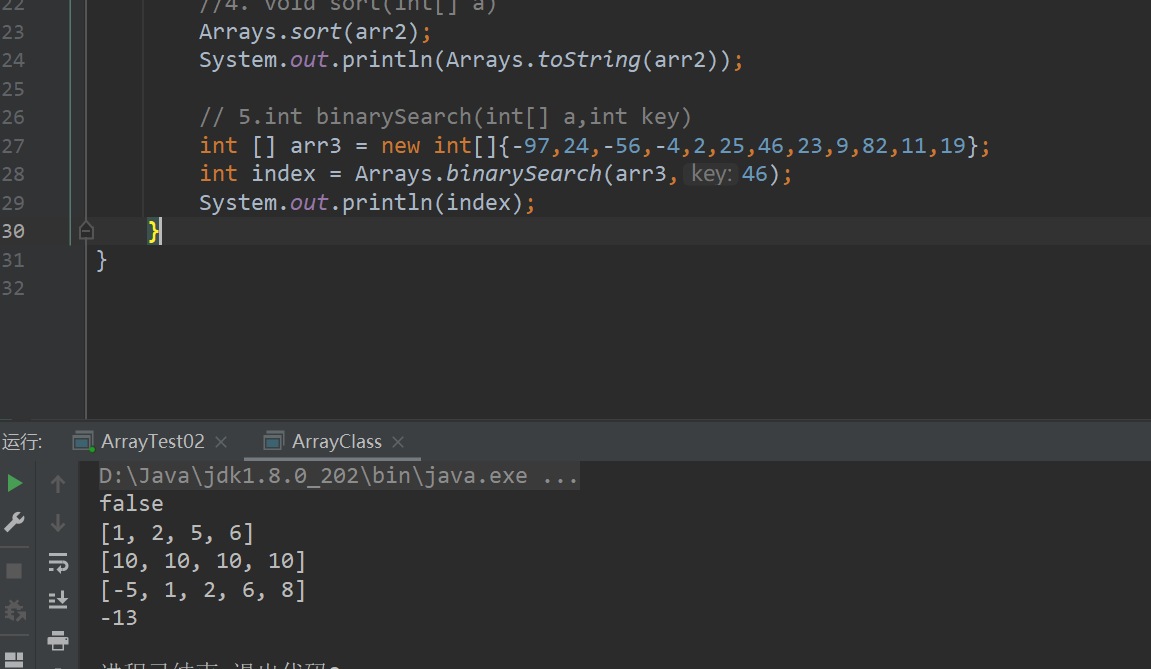Click the java.exe command line in console
Image resolution: width=1151 pixels, height=669 pixels.
[338, 476]
